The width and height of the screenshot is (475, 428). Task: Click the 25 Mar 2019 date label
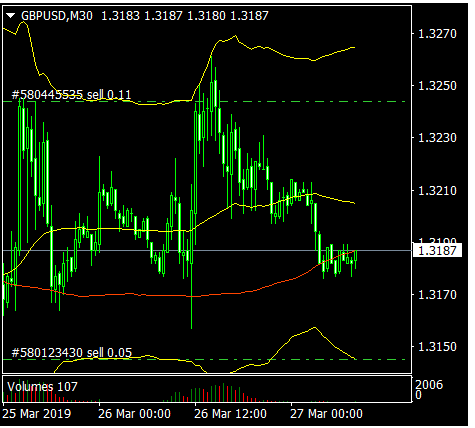pos(37,414)
